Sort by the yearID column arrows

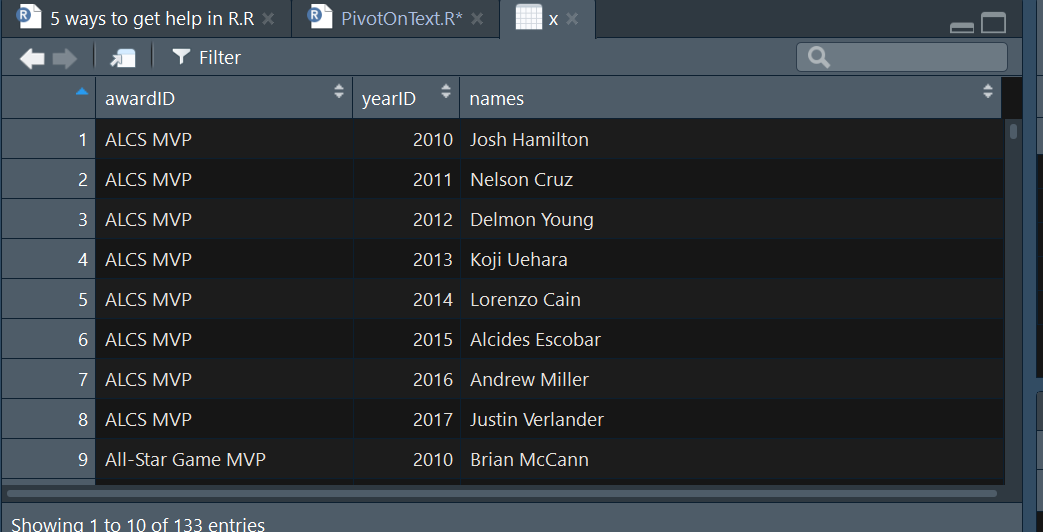[x=446, y=92]
